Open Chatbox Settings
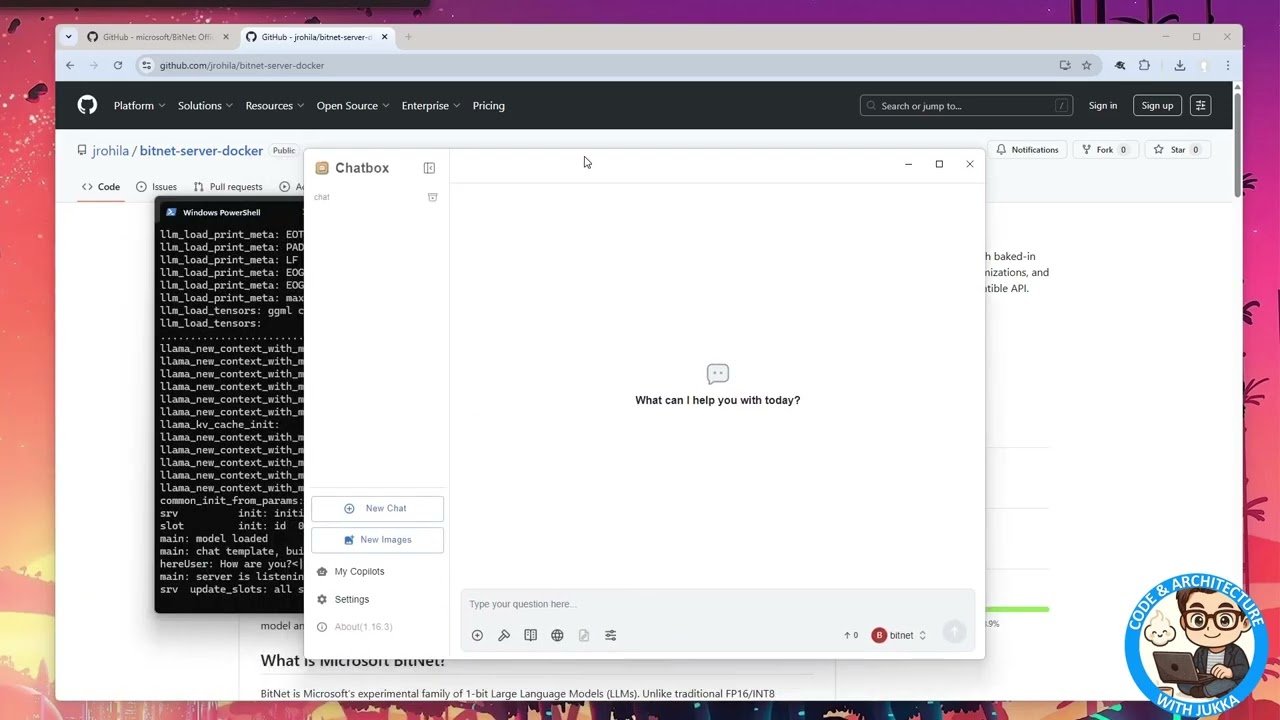 (x=343, y=600)
